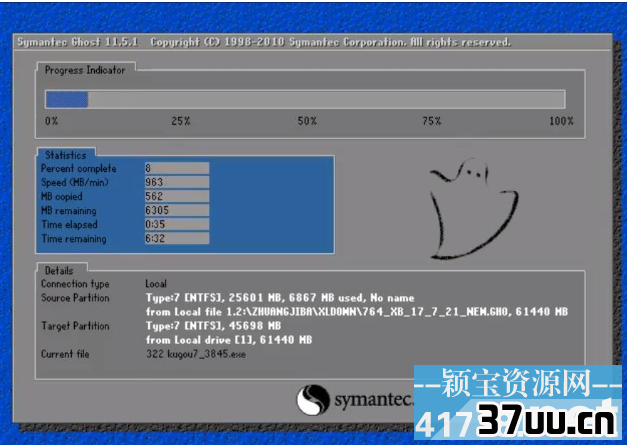This screenshot has height=445, width=627.
Task: Click 'from Local drive [1], 61440 MB'
Action: 229,340
